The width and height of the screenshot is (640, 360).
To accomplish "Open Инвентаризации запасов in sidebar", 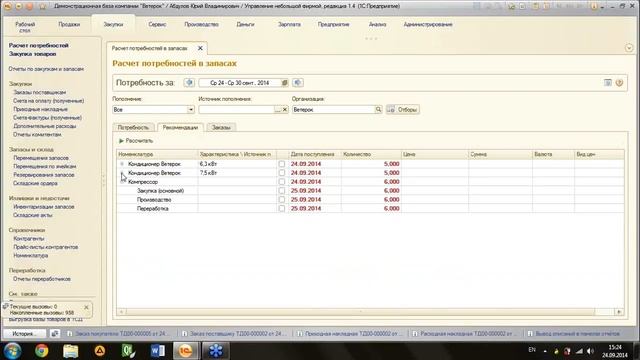I will point(44,207).
